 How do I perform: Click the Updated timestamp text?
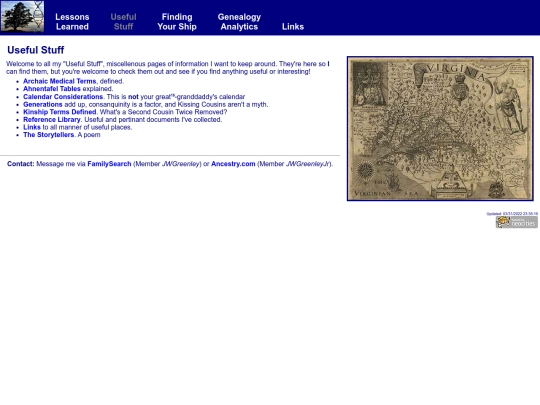512,214
